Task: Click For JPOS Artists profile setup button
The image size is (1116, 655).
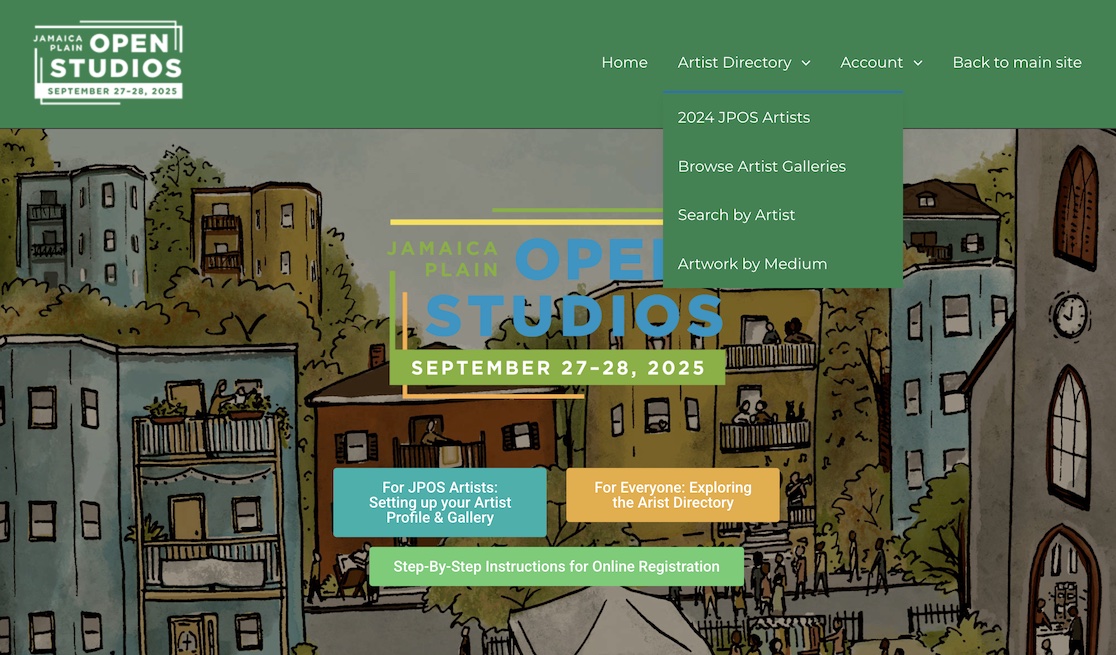Action: click(440, 503)
